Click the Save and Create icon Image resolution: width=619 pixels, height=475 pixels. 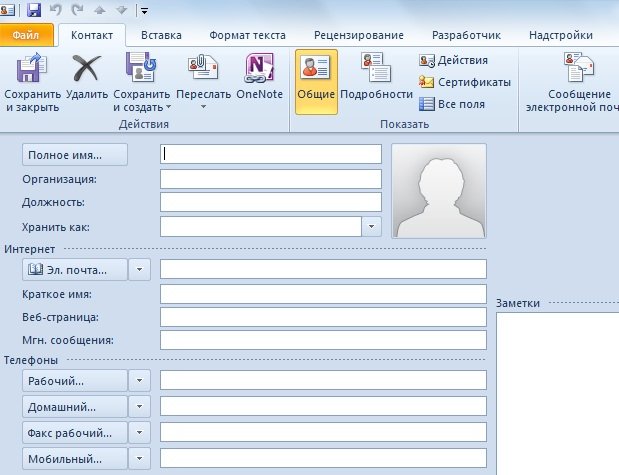(x=141, y=70)
